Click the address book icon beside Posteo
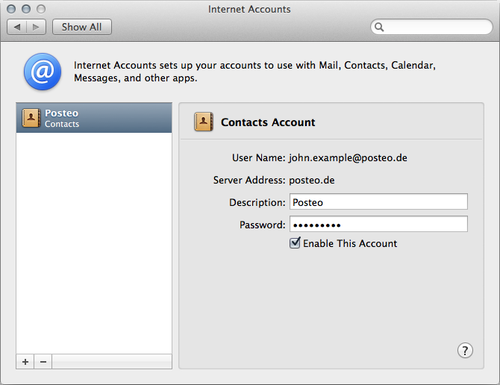The height and width of the screenshot is (385, 500). [31, 118]
